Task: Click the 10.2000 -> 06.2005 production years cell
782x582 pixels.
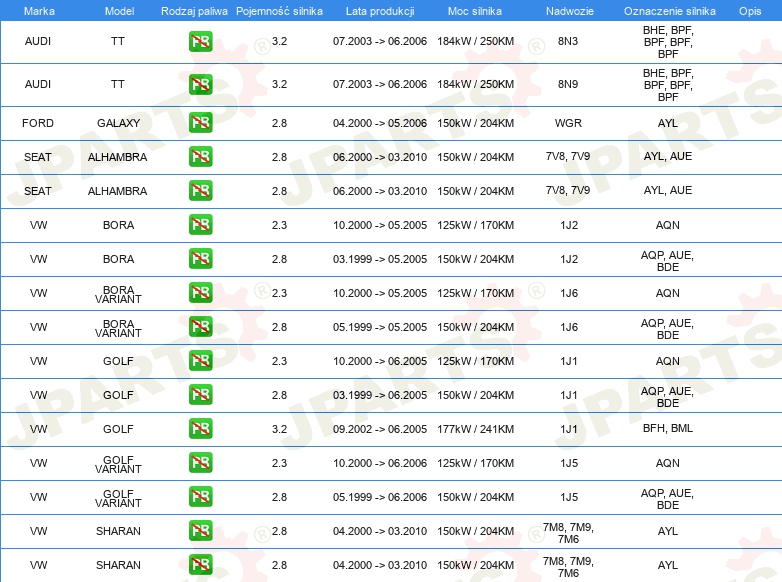Action: coord(380,361)
